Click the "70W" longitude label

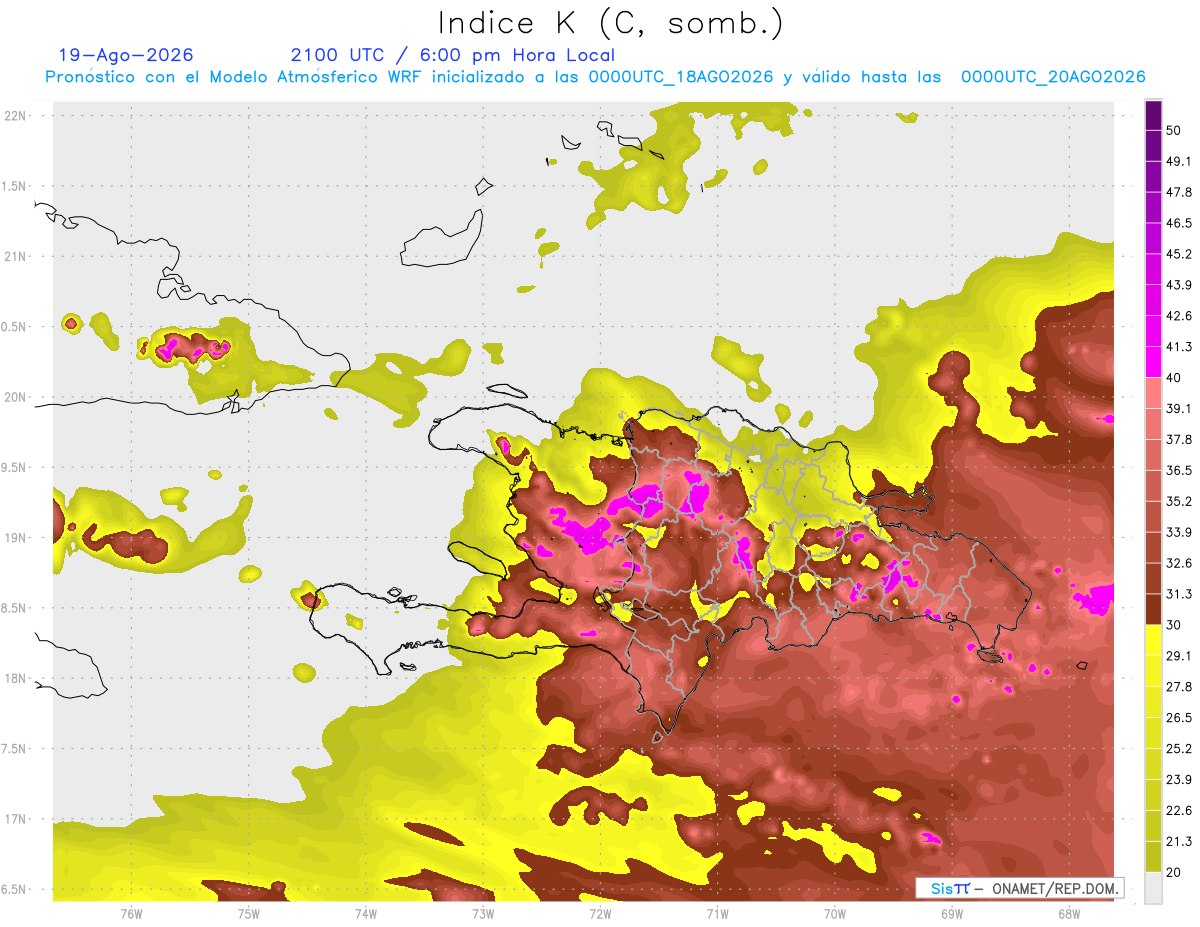click(834, 913)
